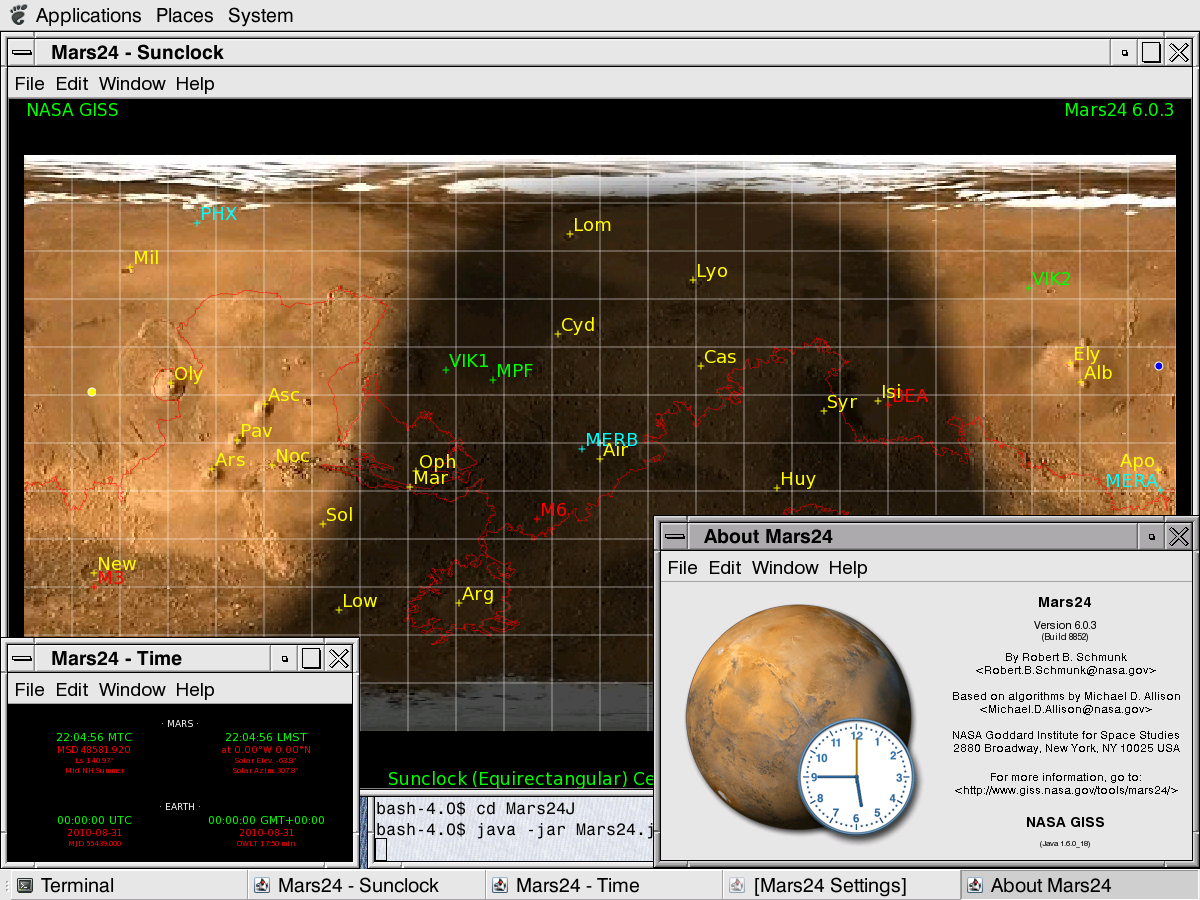Open the System menu in top panel
Viewport: 1200px width, 900px height.
coord(260,15)
